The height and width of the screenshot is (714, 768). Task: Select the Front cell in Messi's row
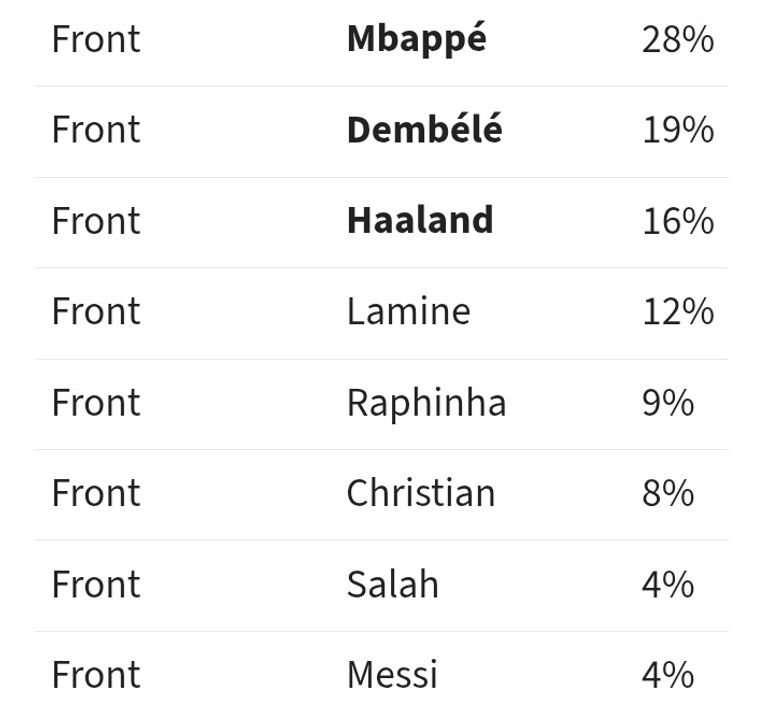pos(96,675)
